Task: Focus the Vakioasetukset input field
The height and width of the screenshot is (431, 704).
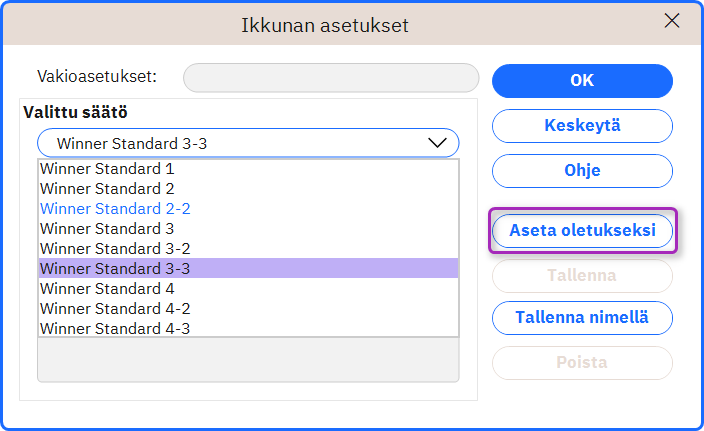Action: point(331,78)
